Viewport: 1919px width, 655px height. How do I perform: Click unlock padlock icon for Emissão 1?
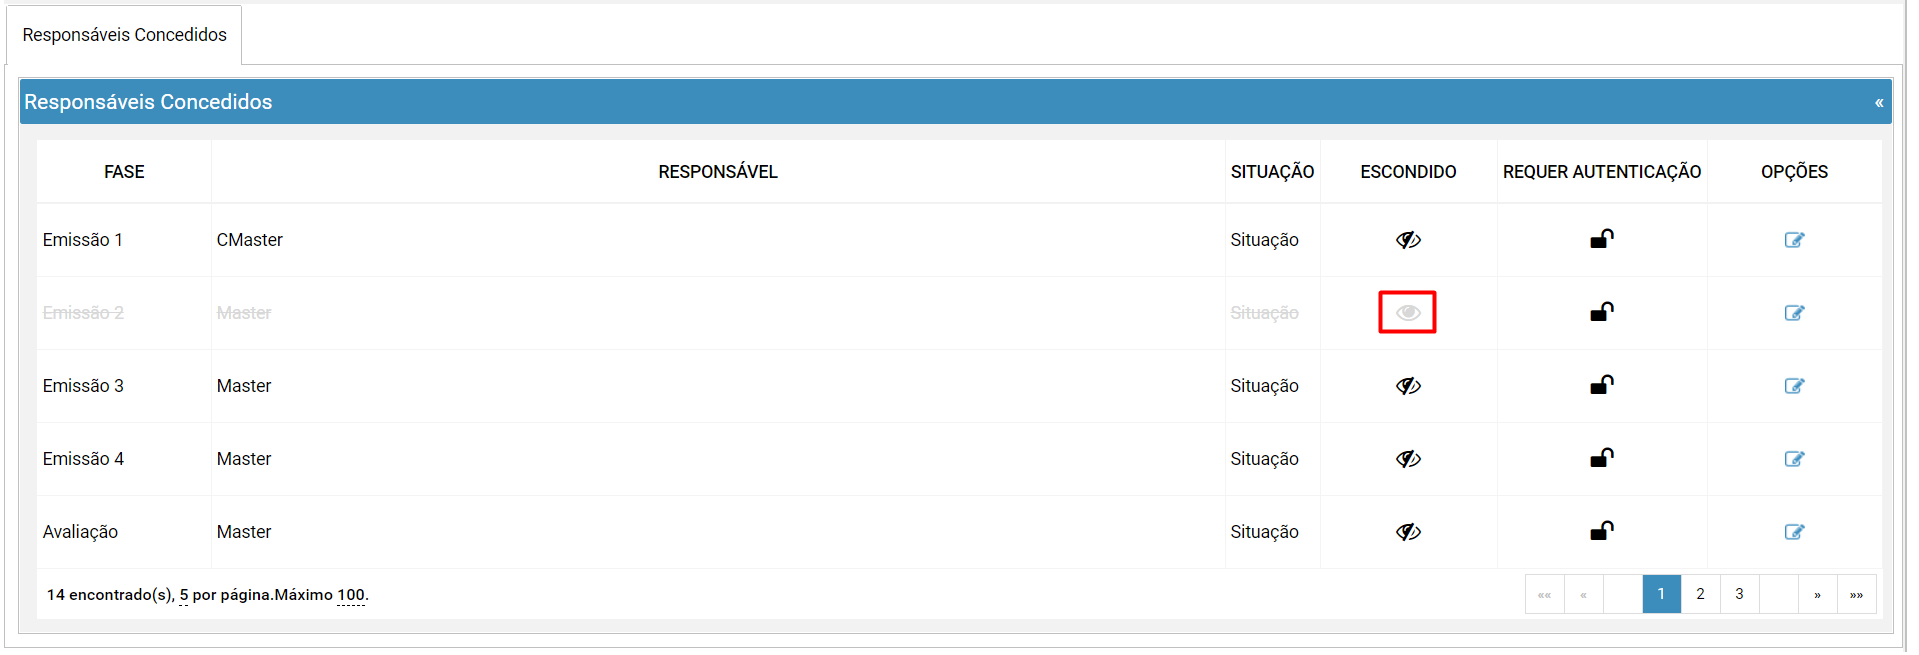coord(1602,239)
